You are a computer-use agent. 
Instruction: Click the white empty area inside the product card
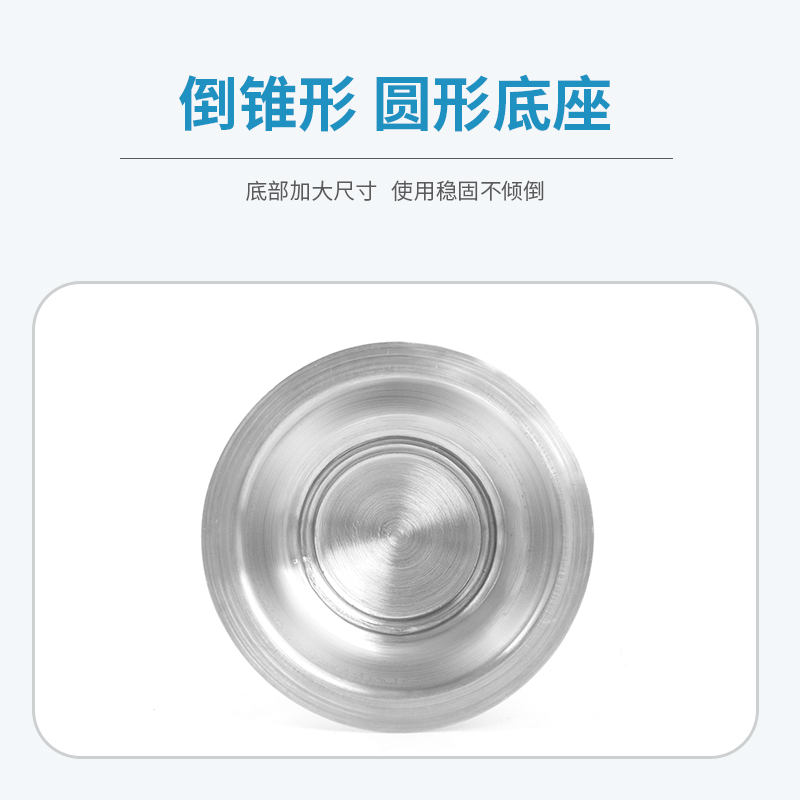tap(117, 510)
